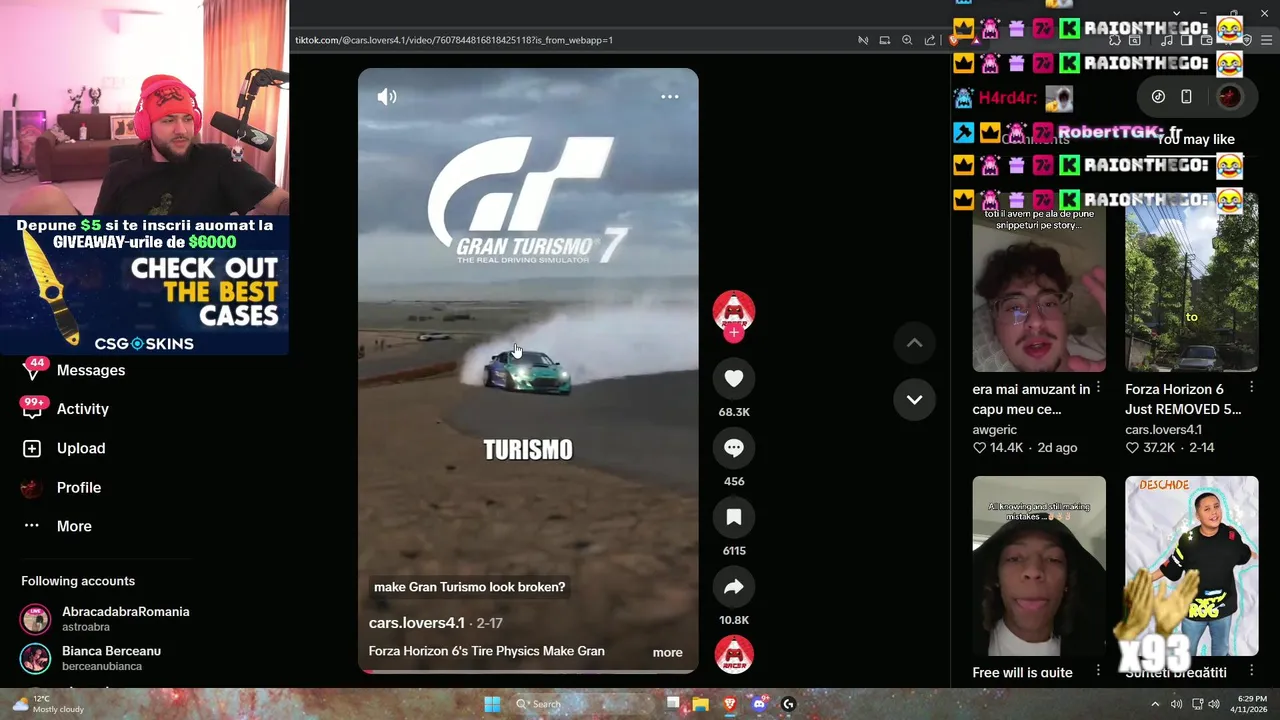Open options menu for 'Forza Horizon 6' recommendation

pyautogui.click(x=1251, y=387)
